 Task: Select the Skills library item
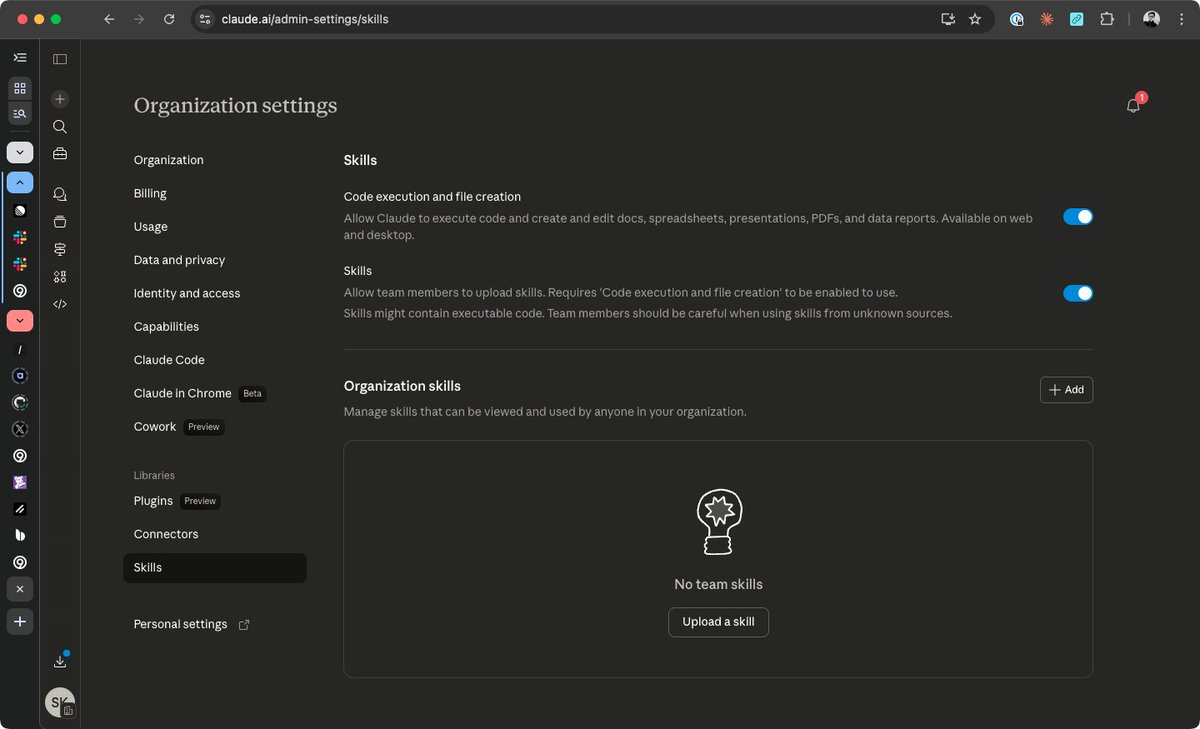tap(215, 568)
